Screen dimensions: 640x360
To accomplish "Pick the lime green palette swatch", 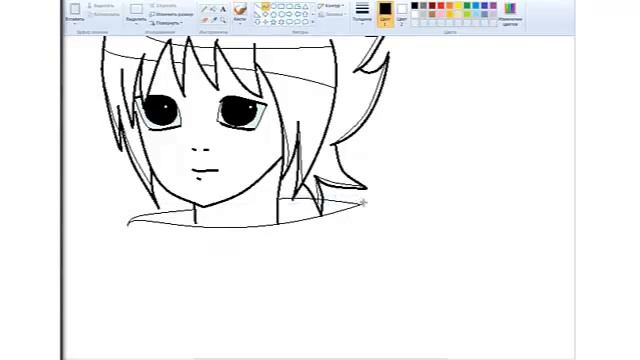I will [467, 14].
